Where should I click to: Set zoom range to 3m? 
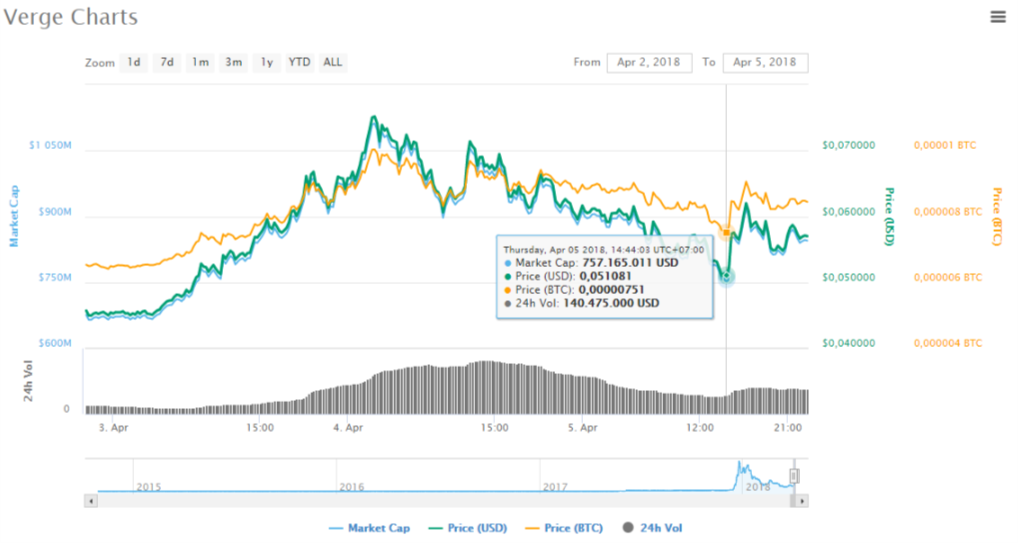click(233, 62)
